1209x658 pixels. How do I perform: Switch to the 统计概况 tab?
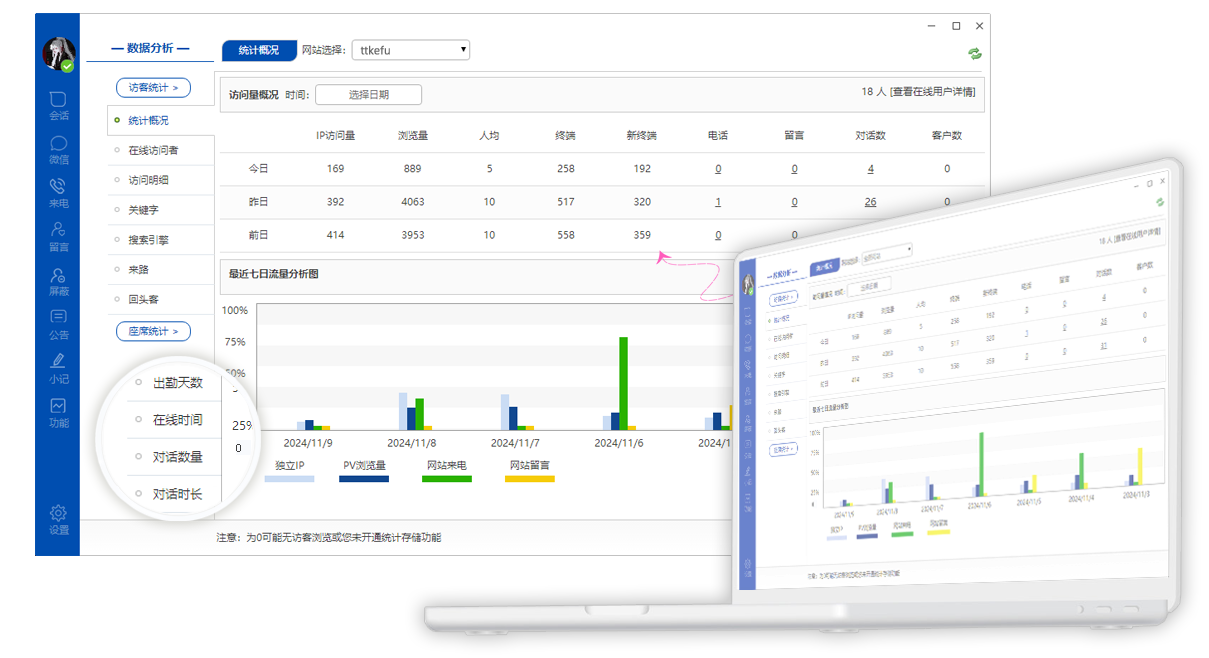pyautogui.click(x=259, y=50)
